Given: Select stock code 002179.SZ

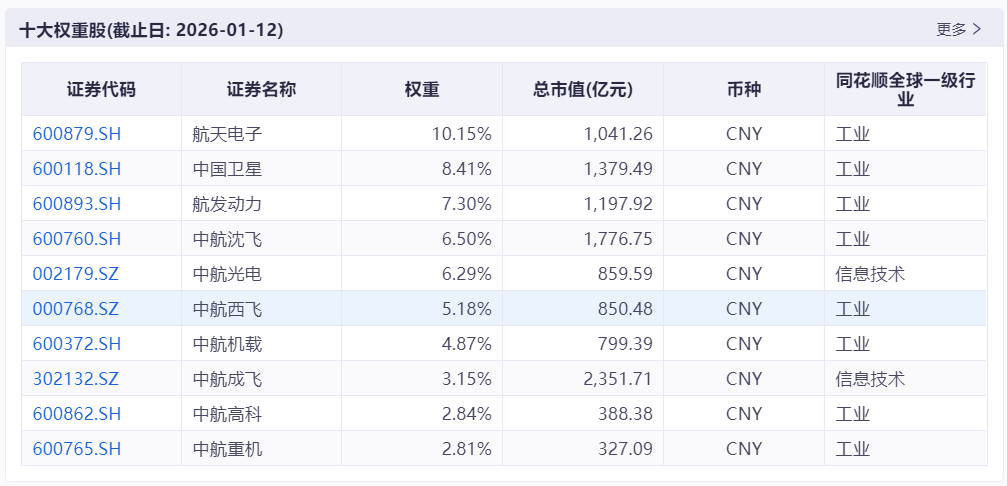Looking at the screenshot, I should click(76, 274).
